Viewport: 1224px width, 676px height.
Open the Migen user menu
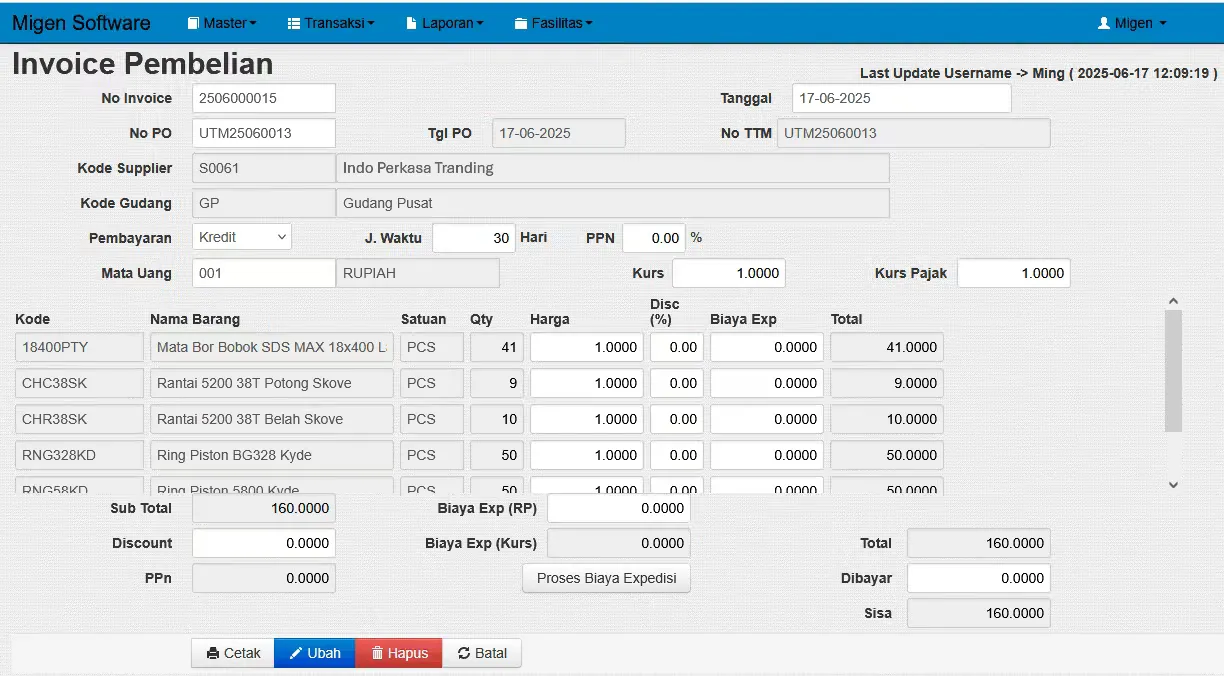point(1132,23)
